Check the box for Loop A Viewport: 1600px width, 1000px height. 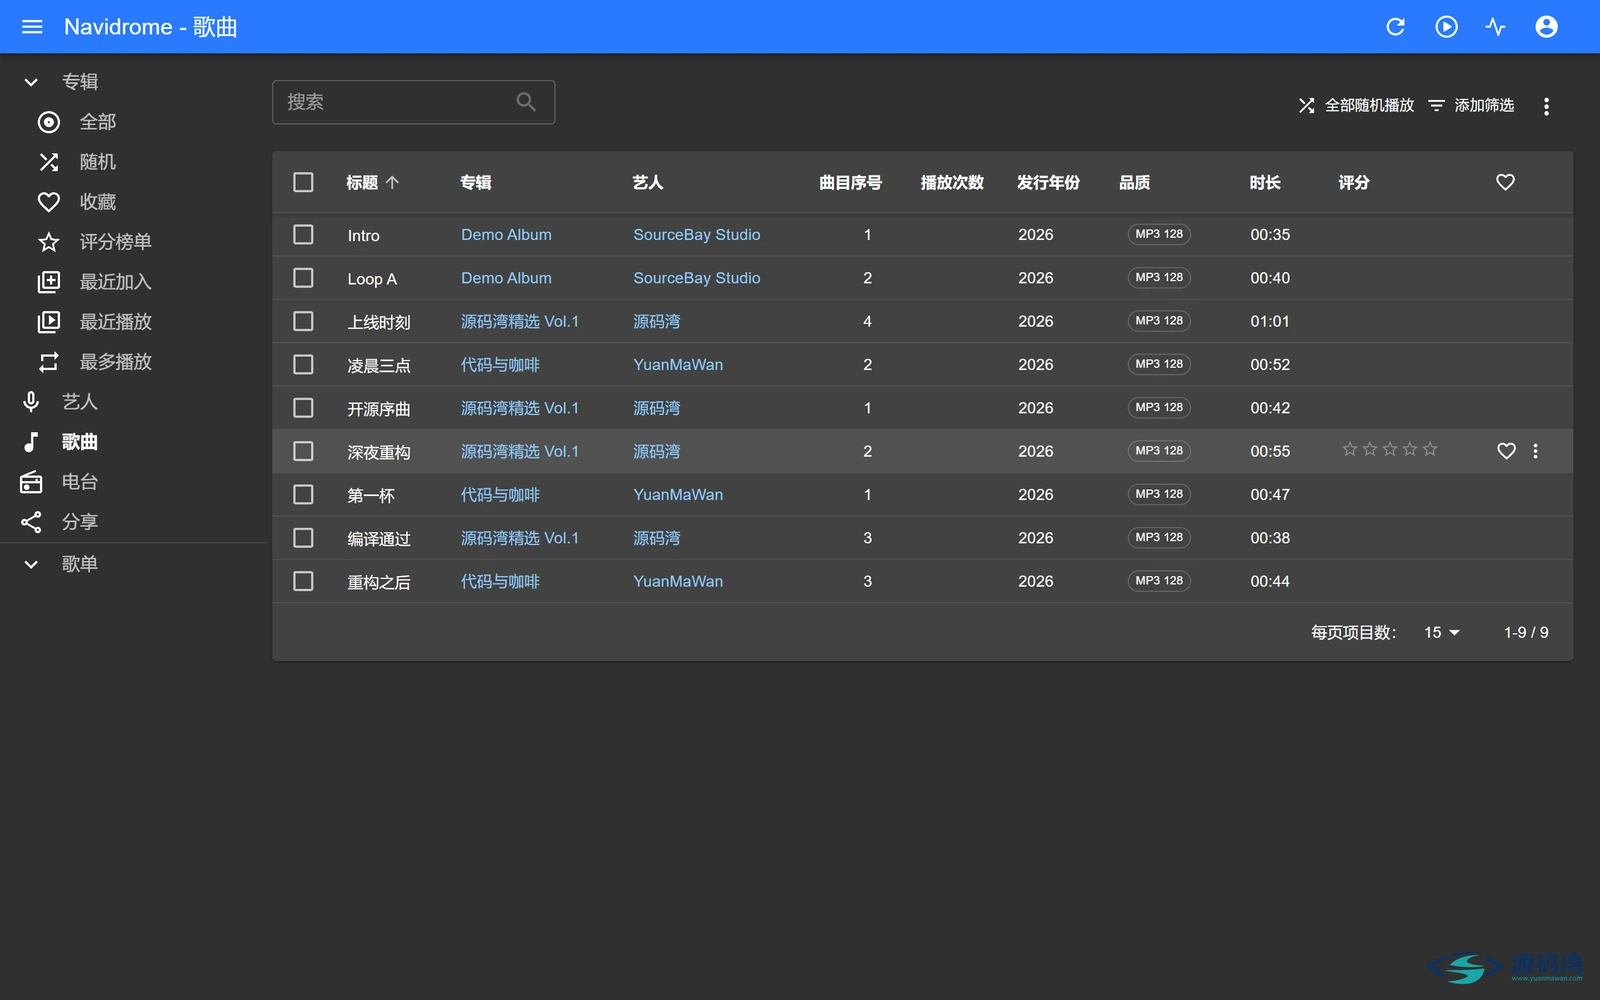click(x=303, y=278)
